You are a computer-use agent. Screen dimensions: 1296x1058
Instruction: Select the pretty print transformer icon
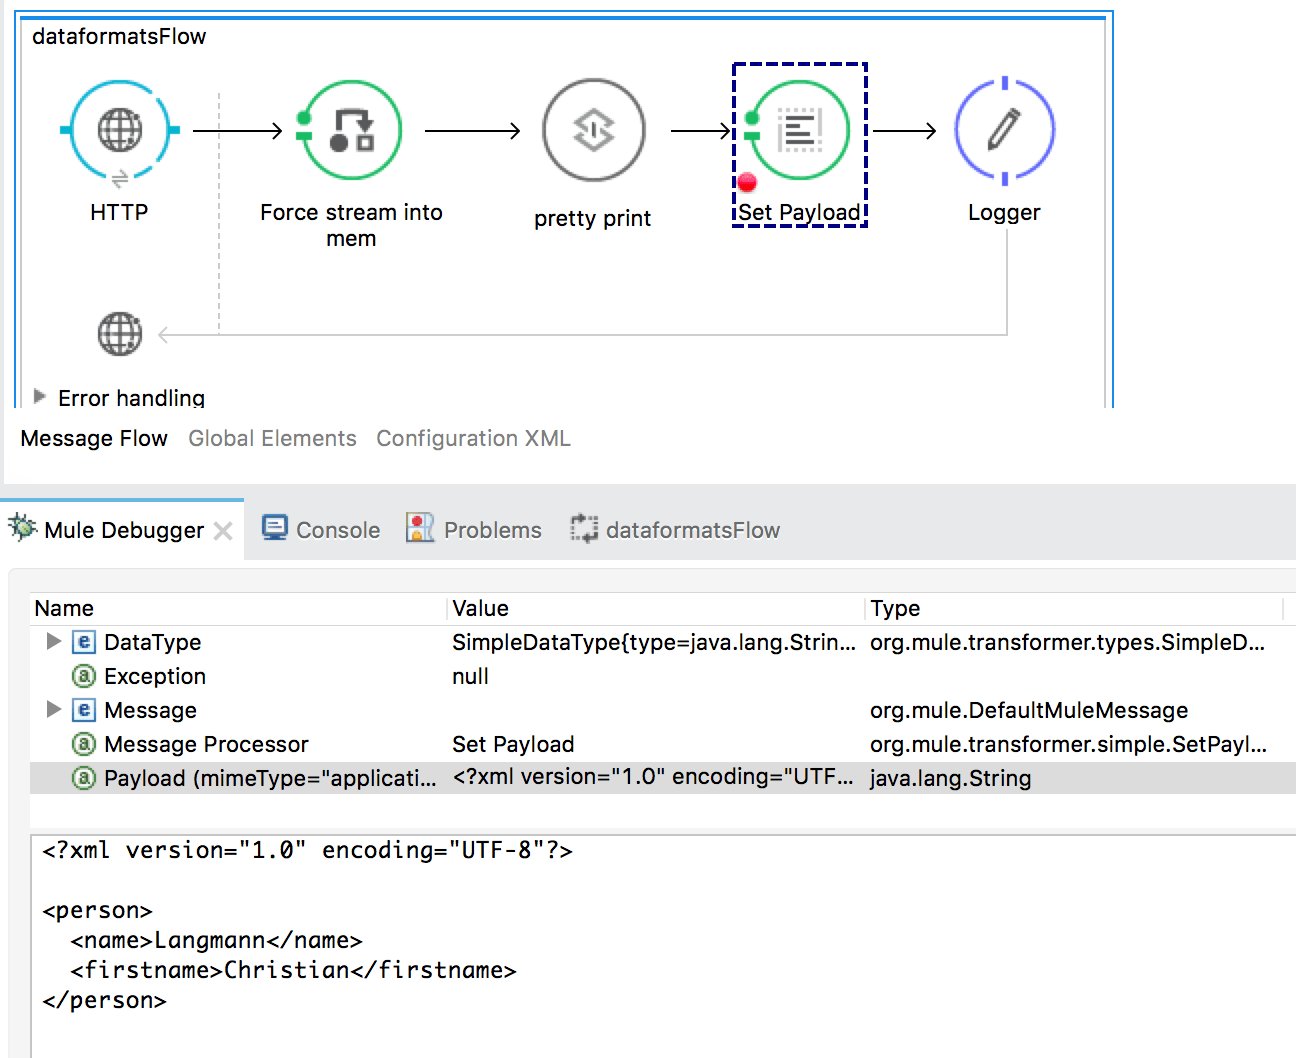pyautogui.click(x=593, y=130)
